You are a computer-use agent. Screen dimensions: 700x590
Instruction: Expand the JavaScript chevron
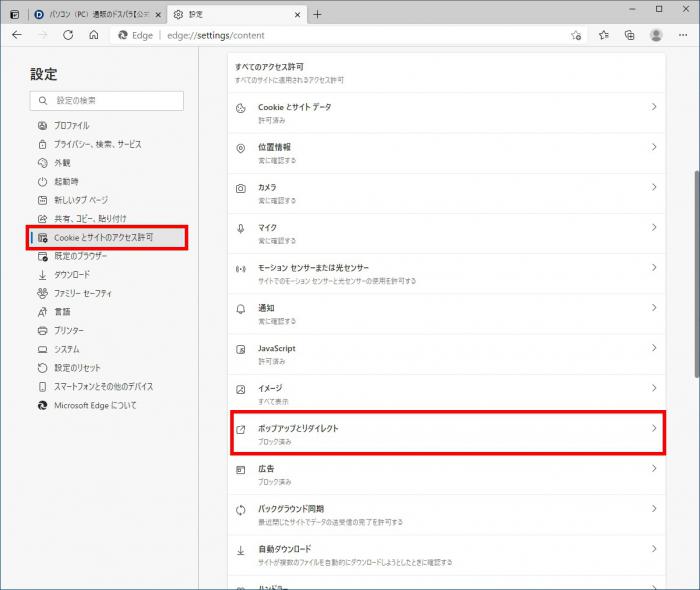point(654,348)
